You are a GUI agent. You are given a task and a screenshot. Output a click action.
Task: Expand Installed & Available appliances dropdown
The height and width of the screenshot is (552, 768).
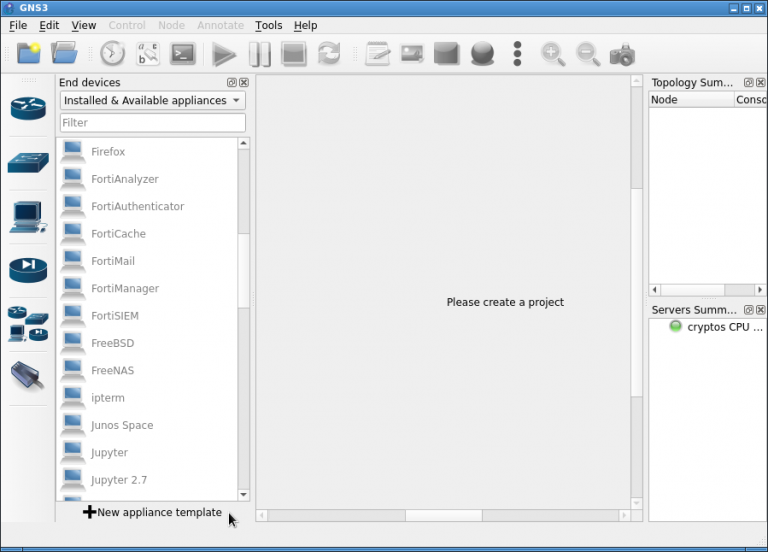[153, 100]
